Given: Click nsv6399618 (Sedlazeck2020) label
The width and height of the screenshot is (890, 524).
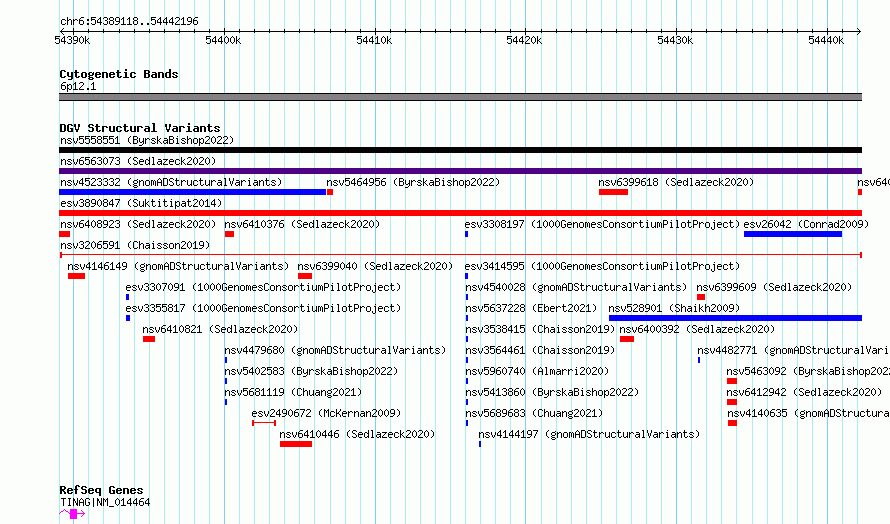Looking at the screenshot, I should (x=676, y=182).
